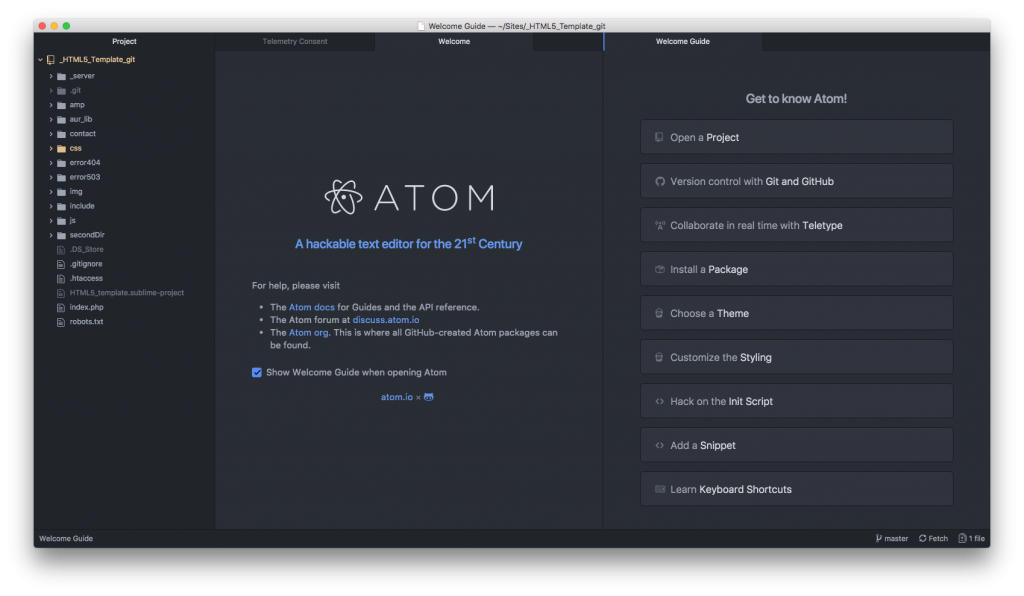1024x596 pixels.
Task: Expand the css folder chevron
Action: click(51, 148)
